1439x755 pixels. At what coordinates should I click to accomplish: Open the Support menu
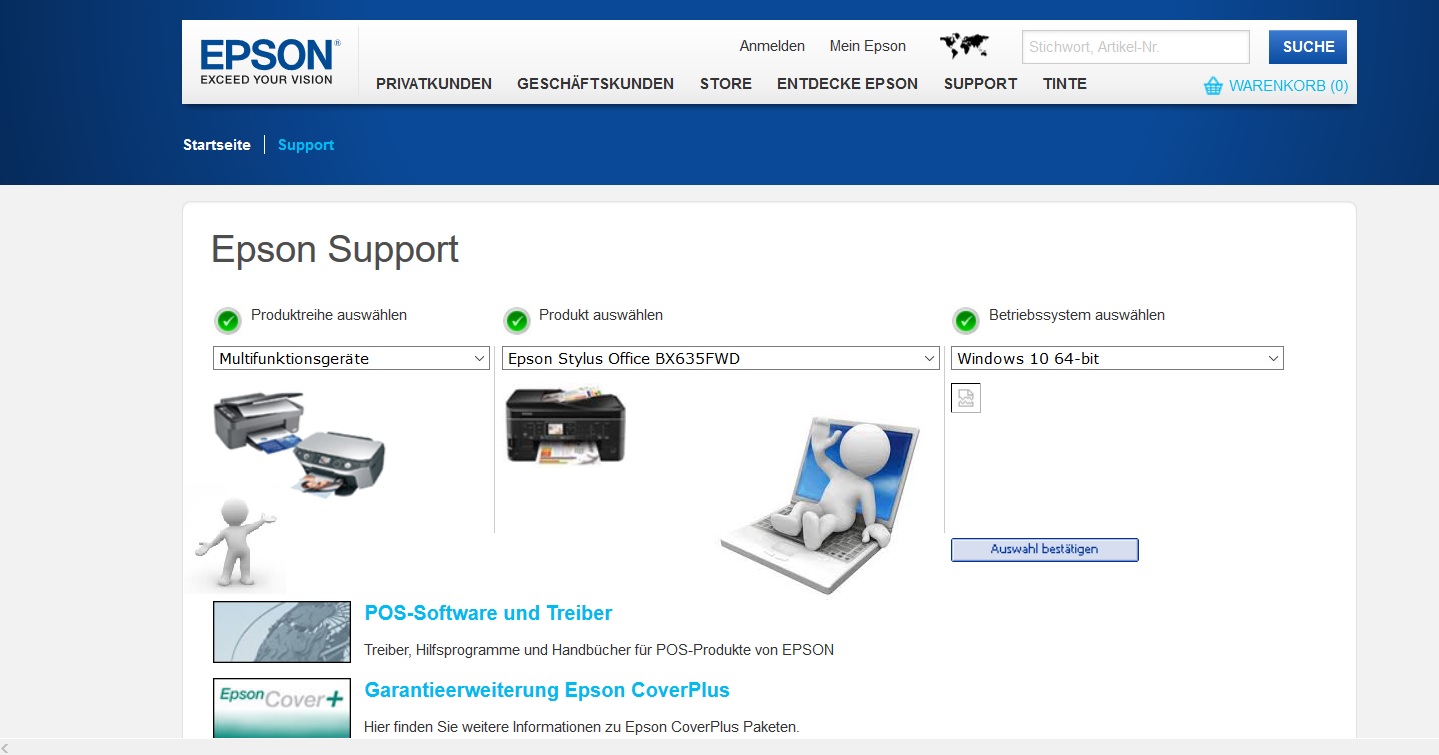980,84
